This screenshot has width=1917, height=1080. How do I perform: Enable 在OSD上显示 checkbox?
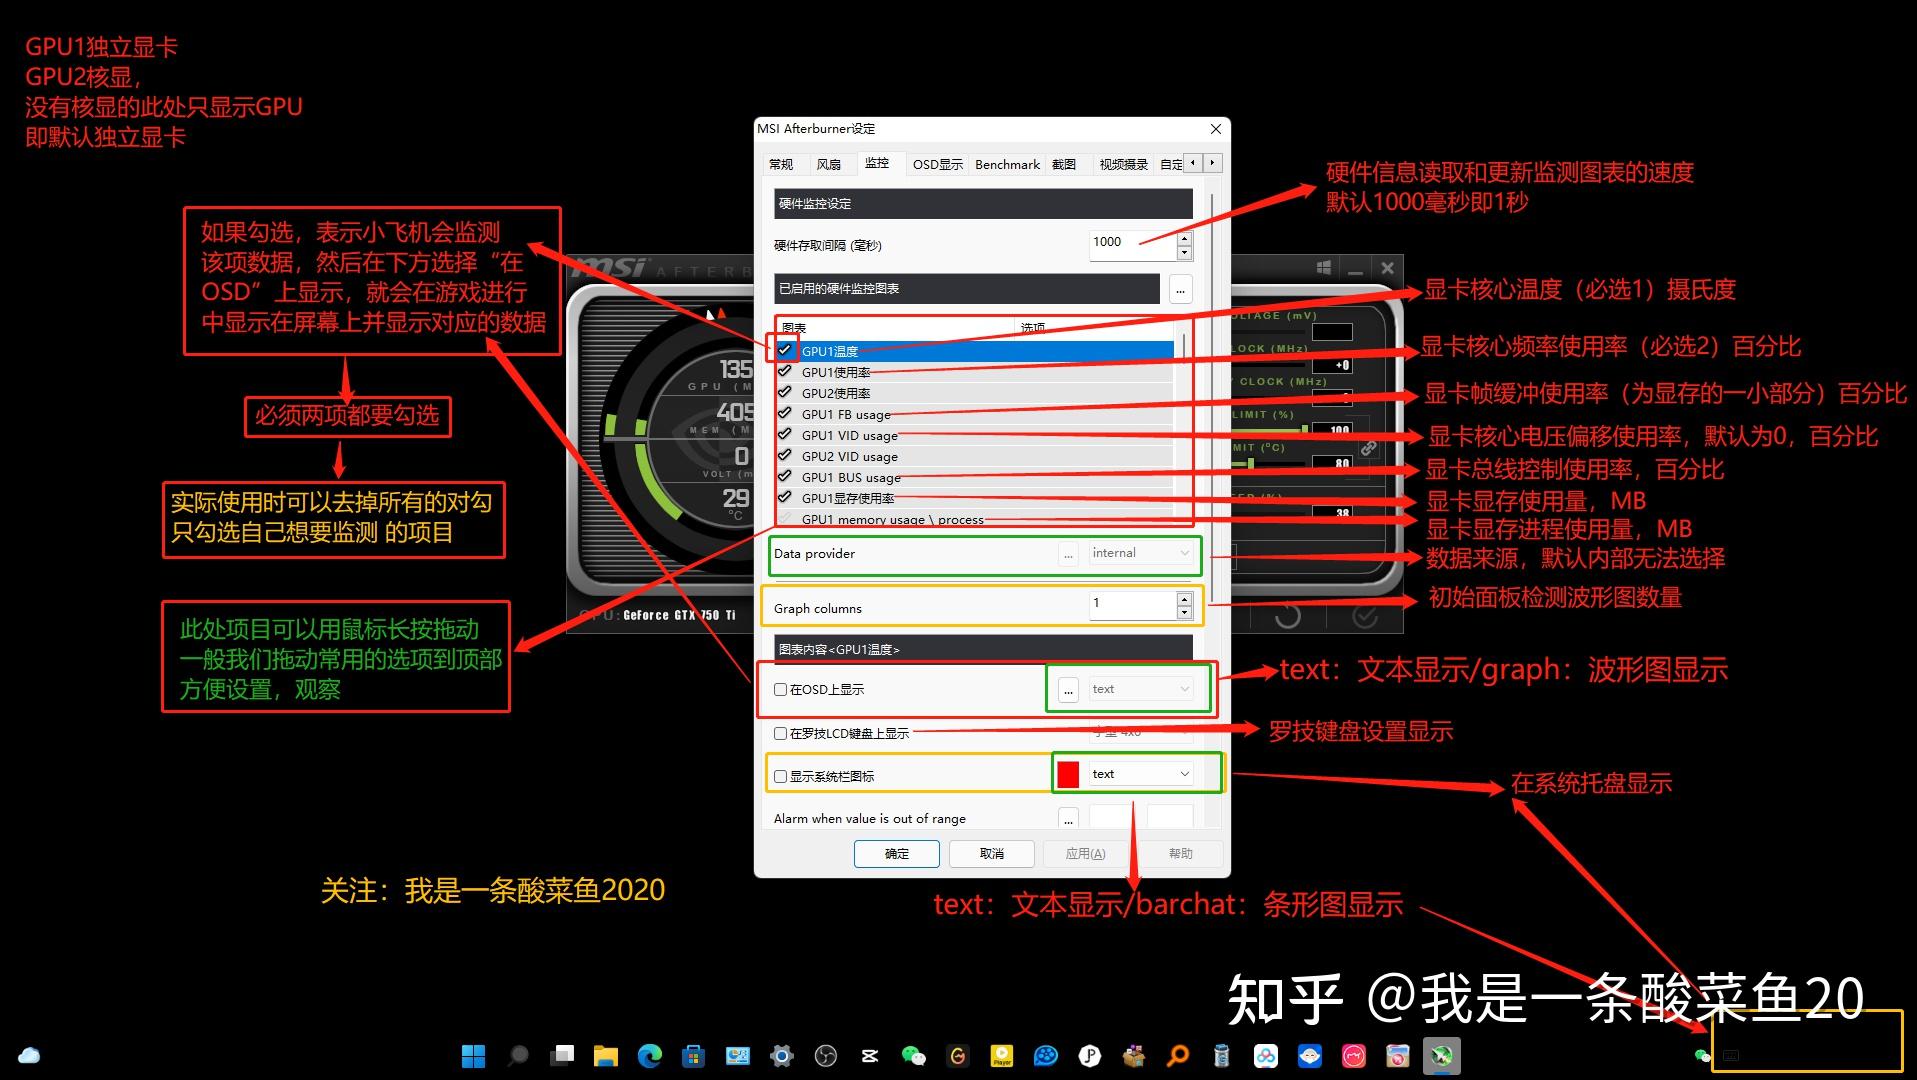click(780, 689)
